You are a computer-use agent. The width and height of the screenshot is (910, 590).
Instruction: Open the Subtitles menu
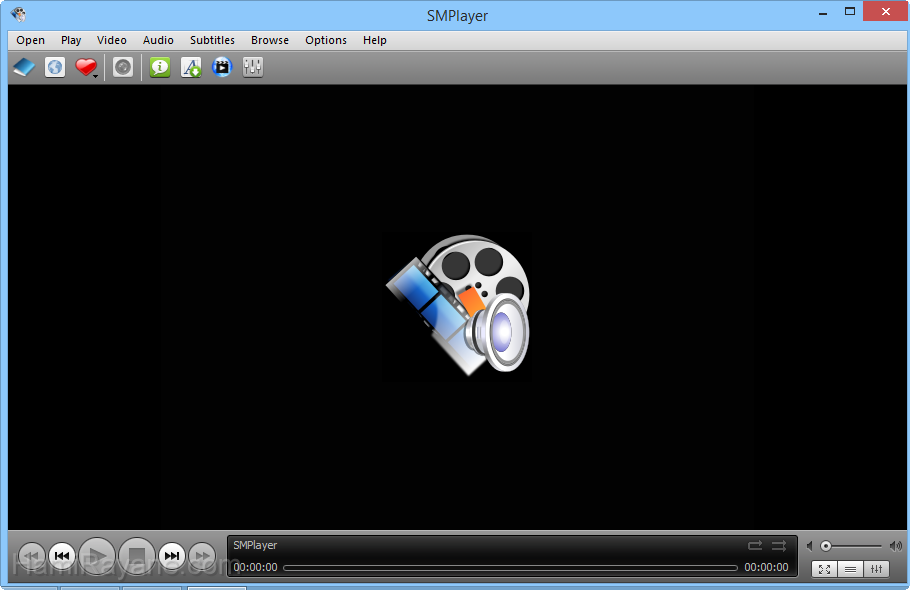pyautogui.click(x=212, y=40)
